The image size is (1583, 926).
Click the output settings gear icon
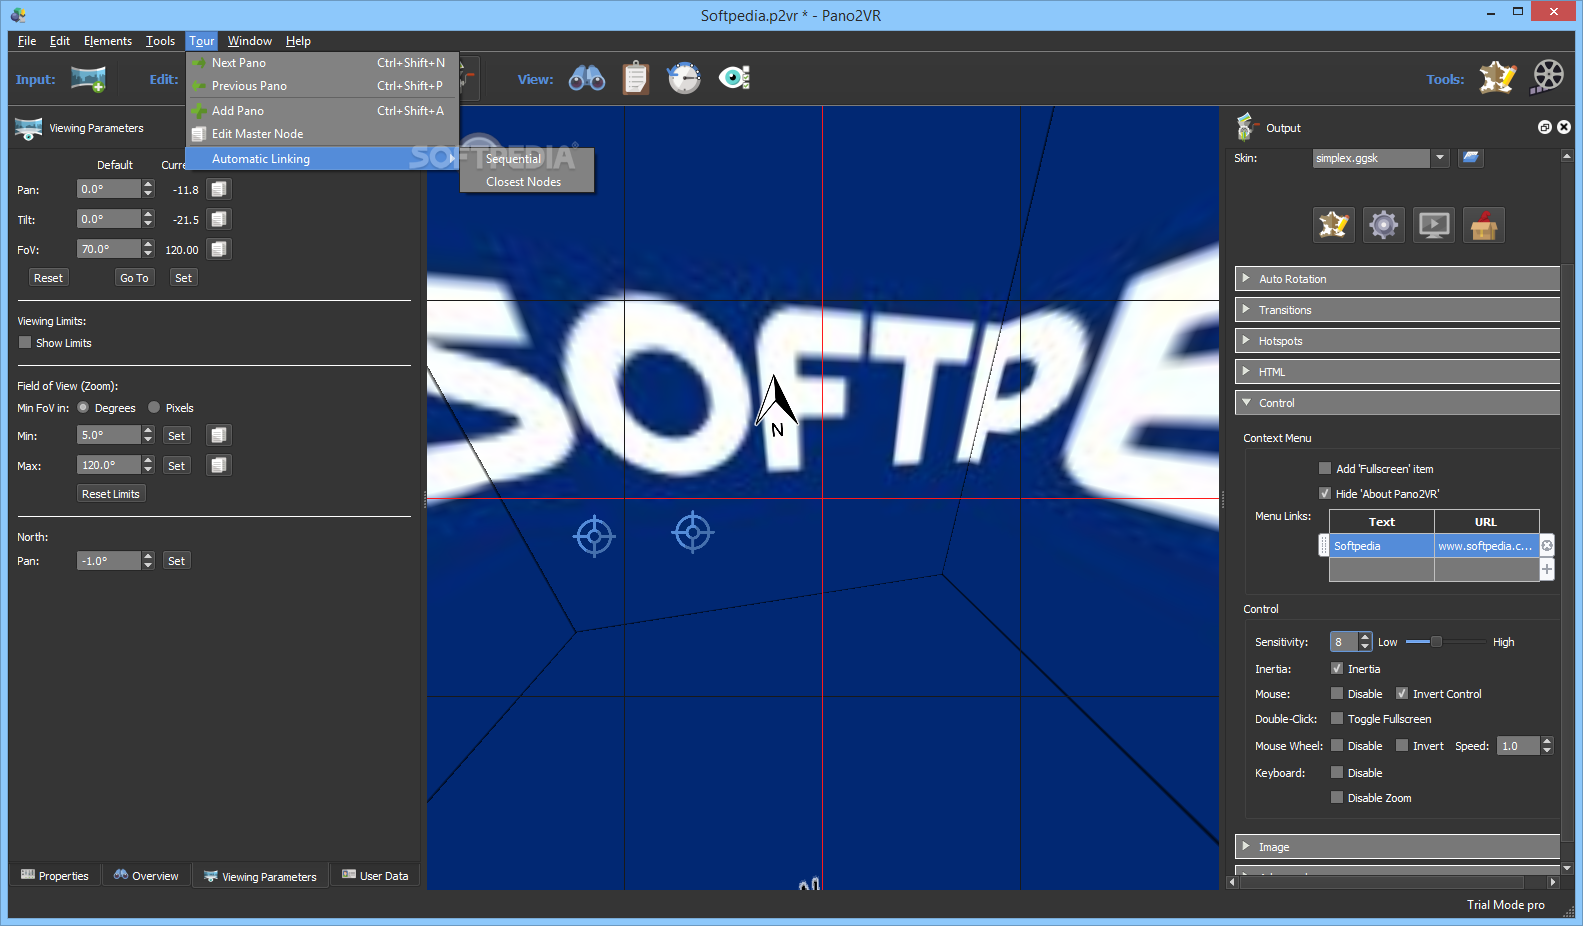(1384, 225)
